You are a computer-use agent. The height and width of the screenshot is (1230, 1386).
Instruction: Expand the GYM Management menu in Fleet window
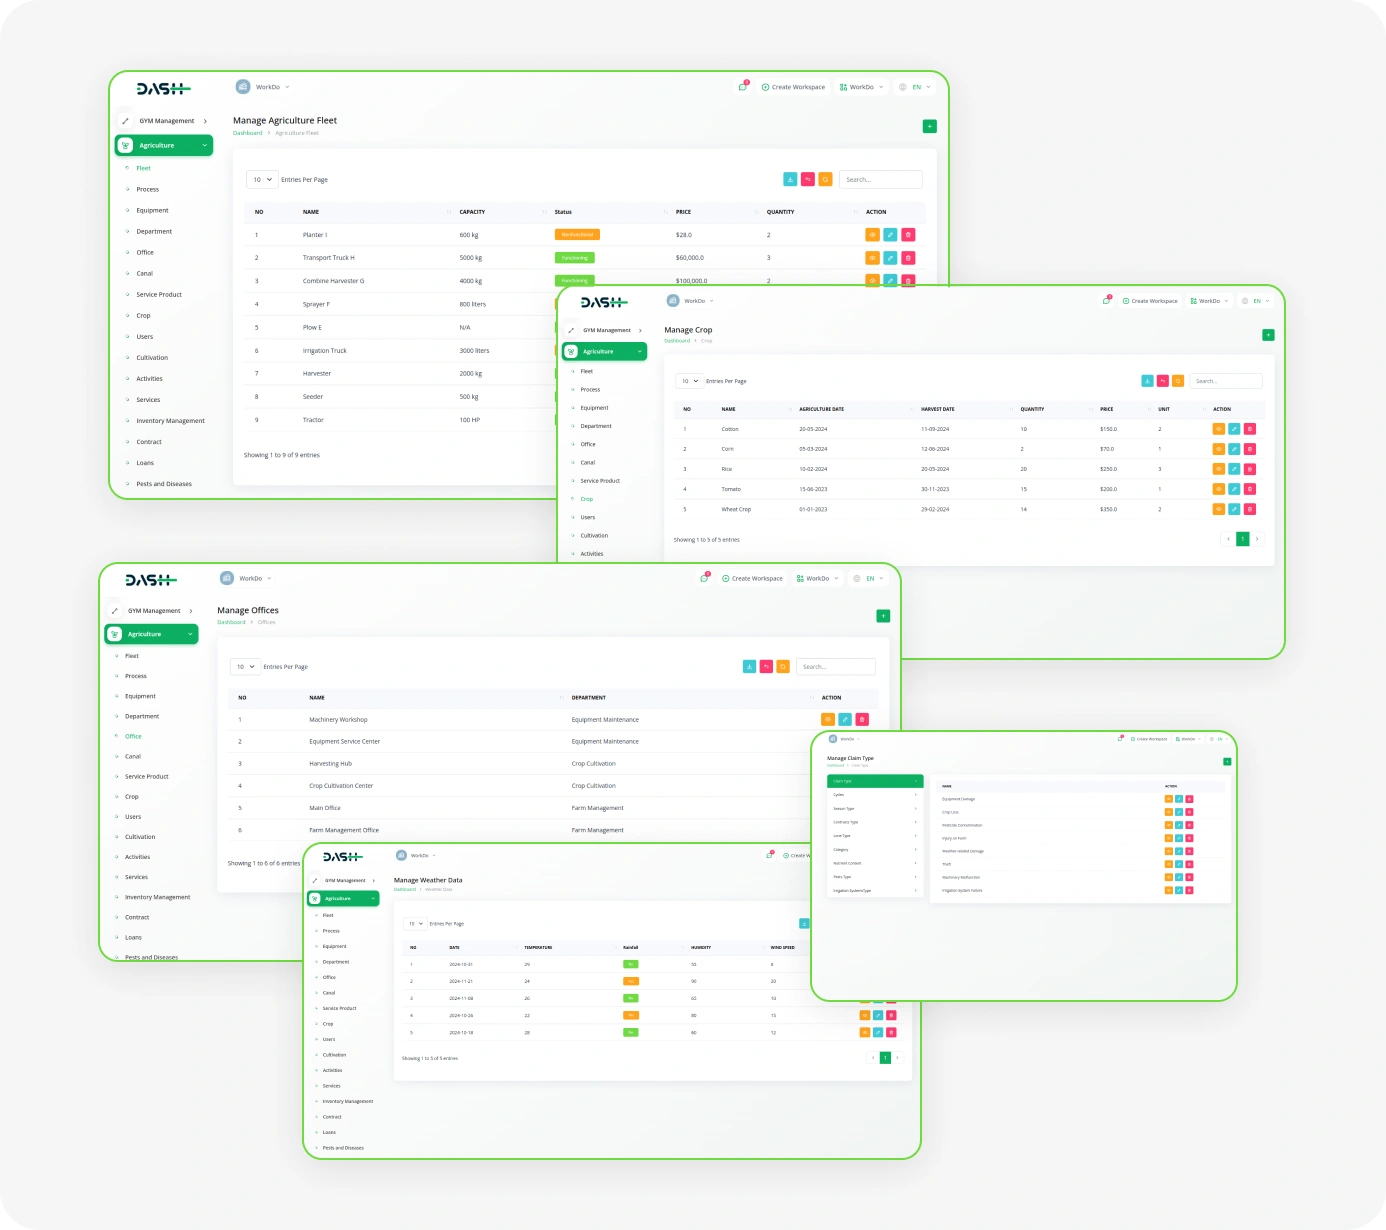pyautogui.click(x=166, y=121)
